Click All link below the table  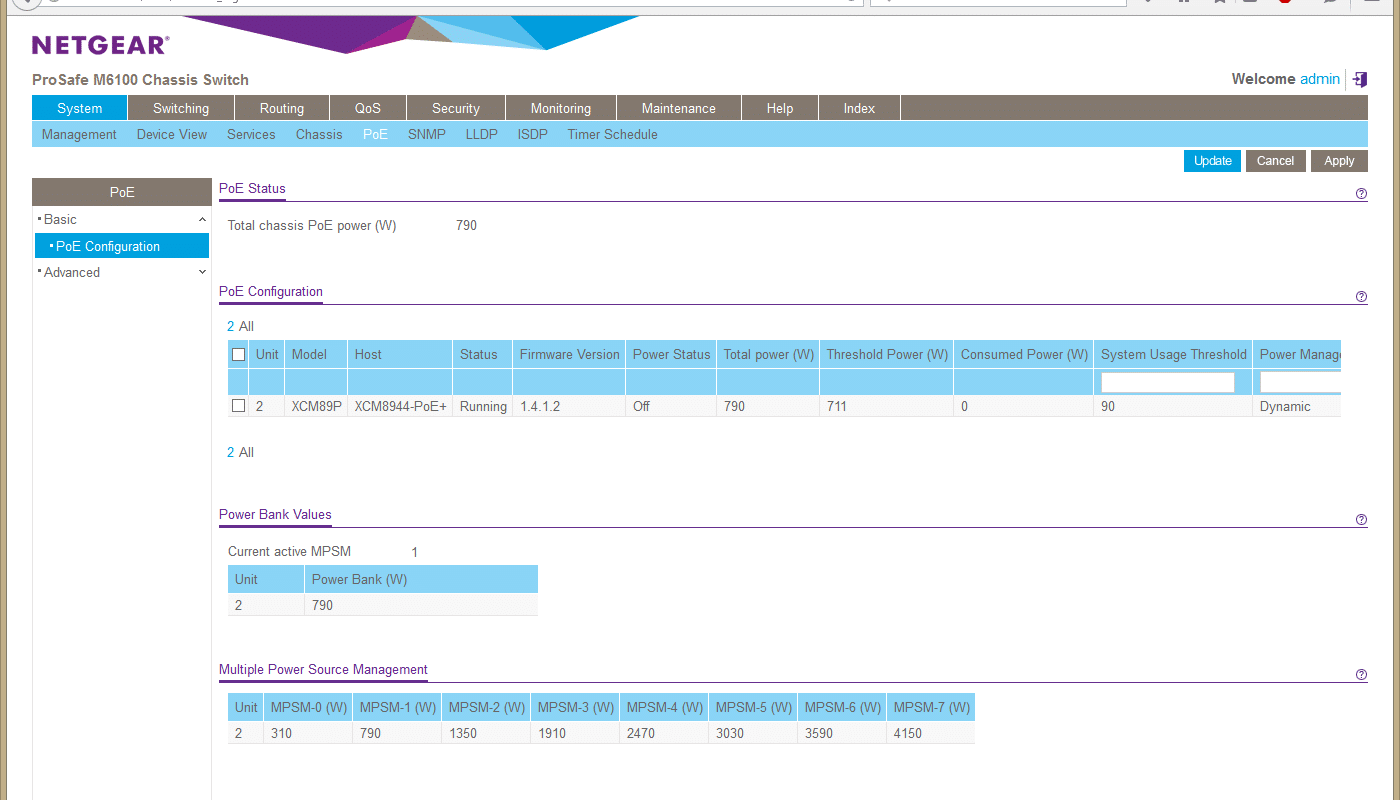246,452
